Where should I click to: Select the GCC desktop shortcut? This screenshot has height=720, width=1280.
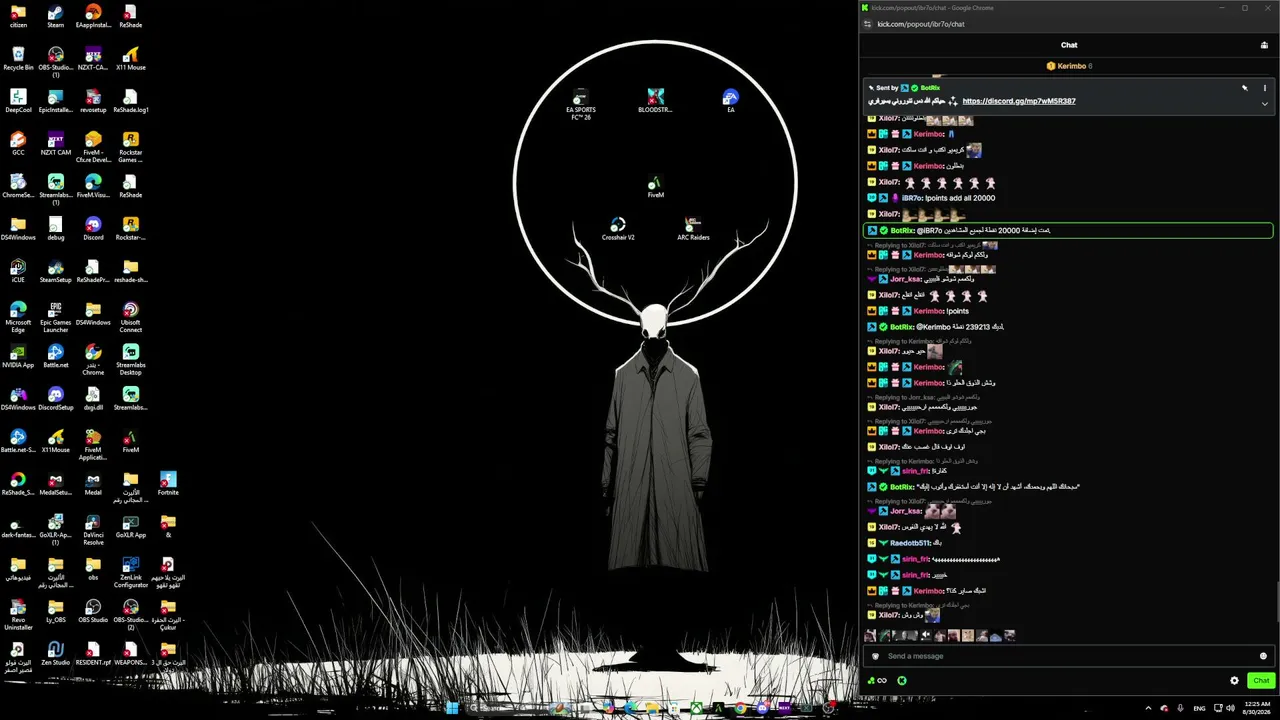(x=18, y=144)
